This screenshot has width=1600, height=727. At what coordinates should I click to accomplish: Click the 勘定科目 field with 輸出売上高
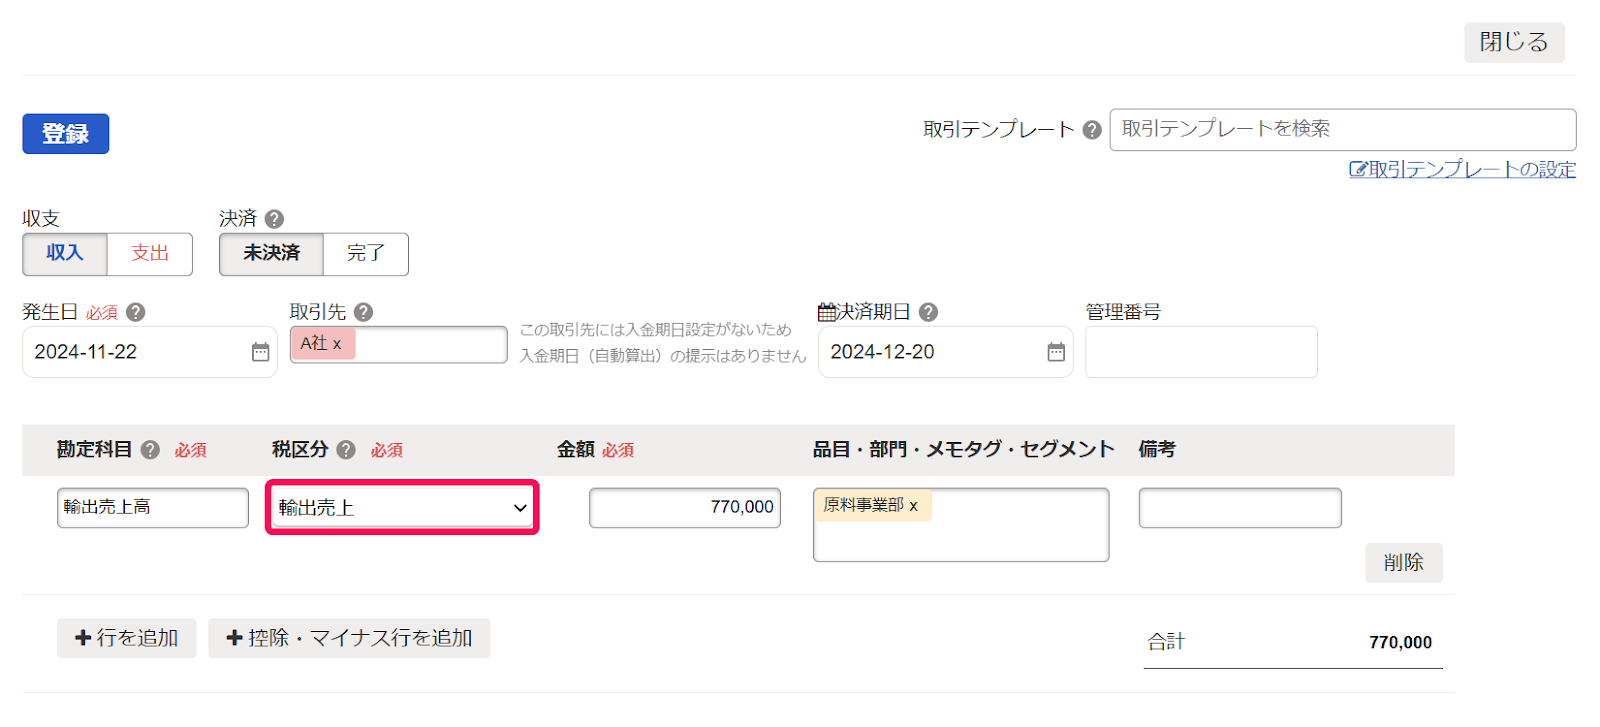(153, 508)
